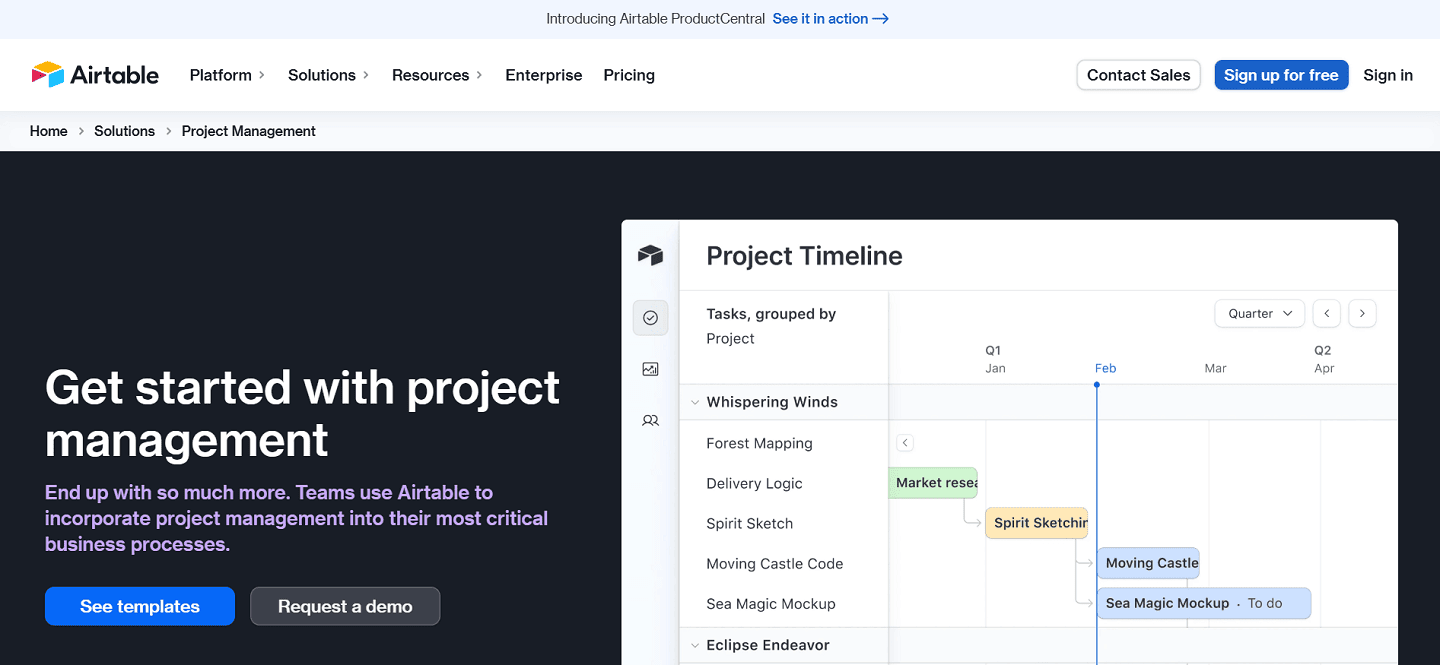Click the Request a demo button

click(x=345, y=606)
